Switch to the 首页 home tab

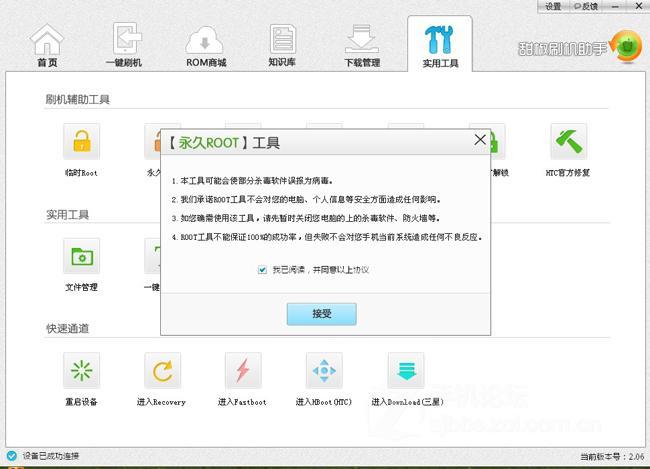pyautogui.click(x=47, y=46)
